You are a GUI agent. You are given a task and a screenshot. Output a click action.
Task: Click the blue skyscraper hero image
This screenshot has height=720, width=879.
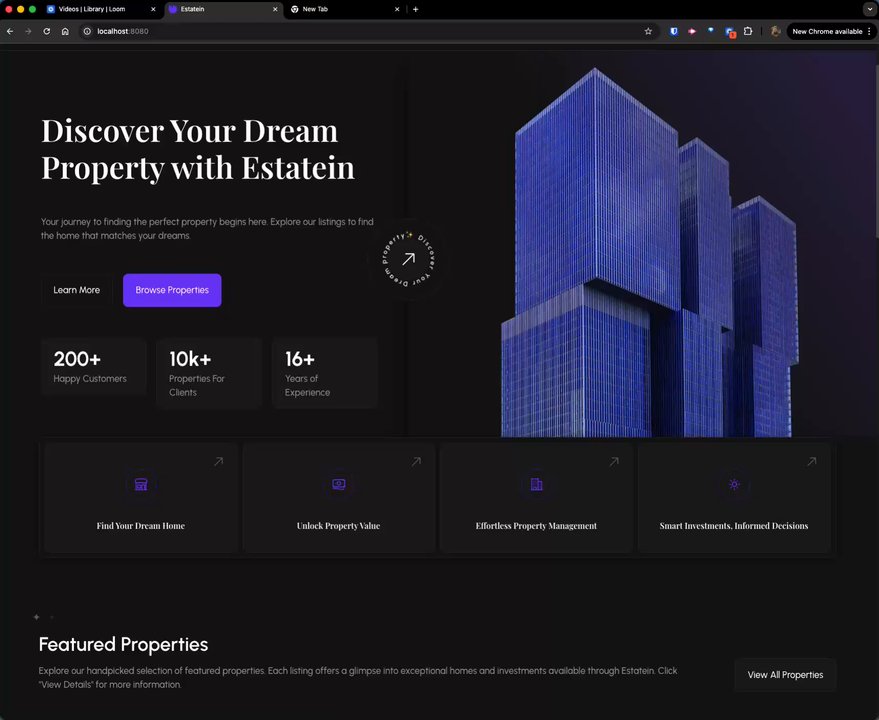click(650, 252)
